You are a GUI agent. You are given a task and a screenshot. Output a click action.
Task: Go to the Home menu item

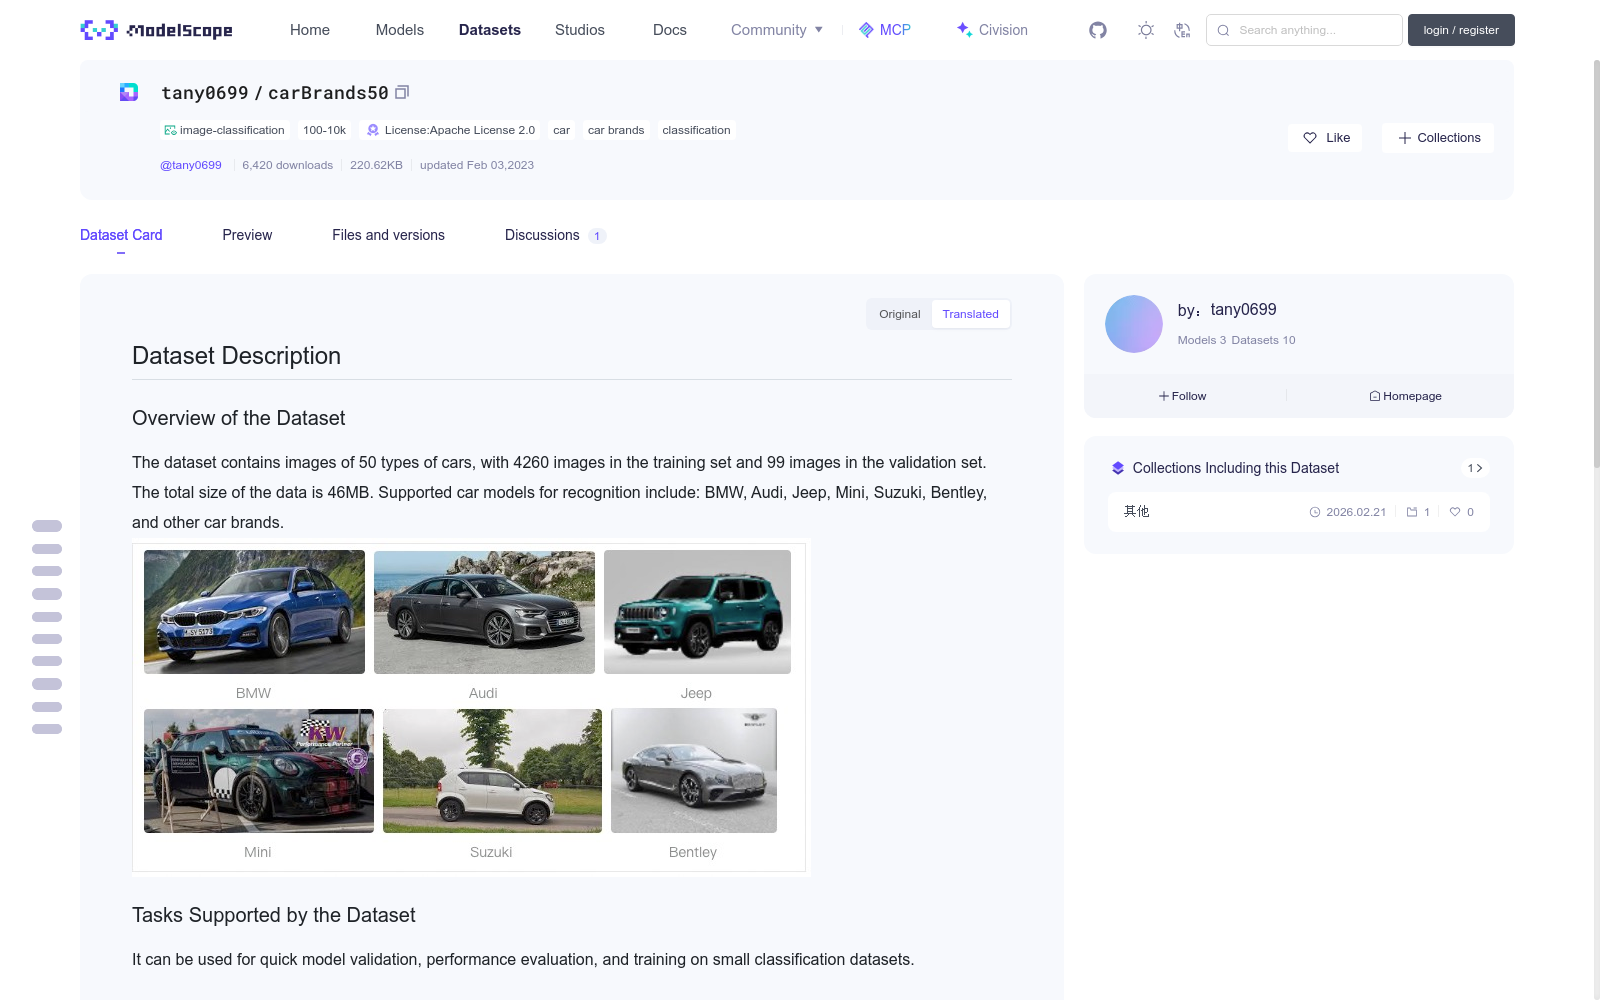point(310,30)
